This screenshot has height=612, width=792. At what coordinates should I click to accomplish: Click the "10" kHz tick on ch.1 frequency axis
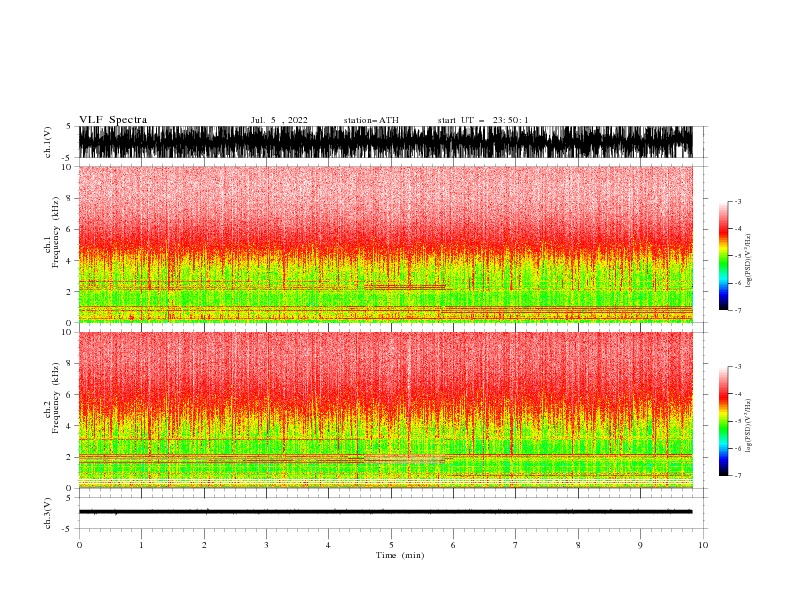67,167
